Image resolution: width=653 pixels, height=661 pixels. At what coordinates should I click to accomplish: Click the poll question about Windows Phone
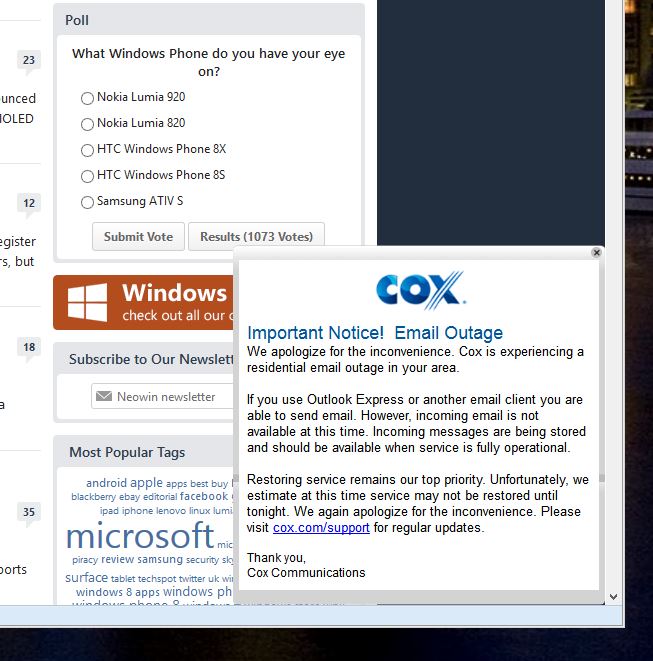click(x=209, y=62)
